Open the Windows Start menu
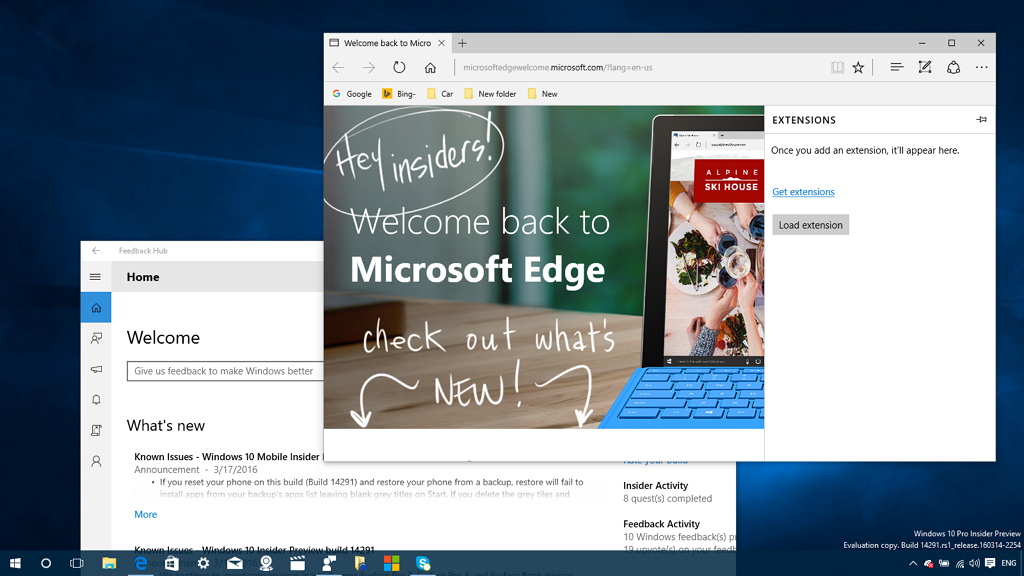The height and width of the screenshot is (576, 1024). point(15,563)
